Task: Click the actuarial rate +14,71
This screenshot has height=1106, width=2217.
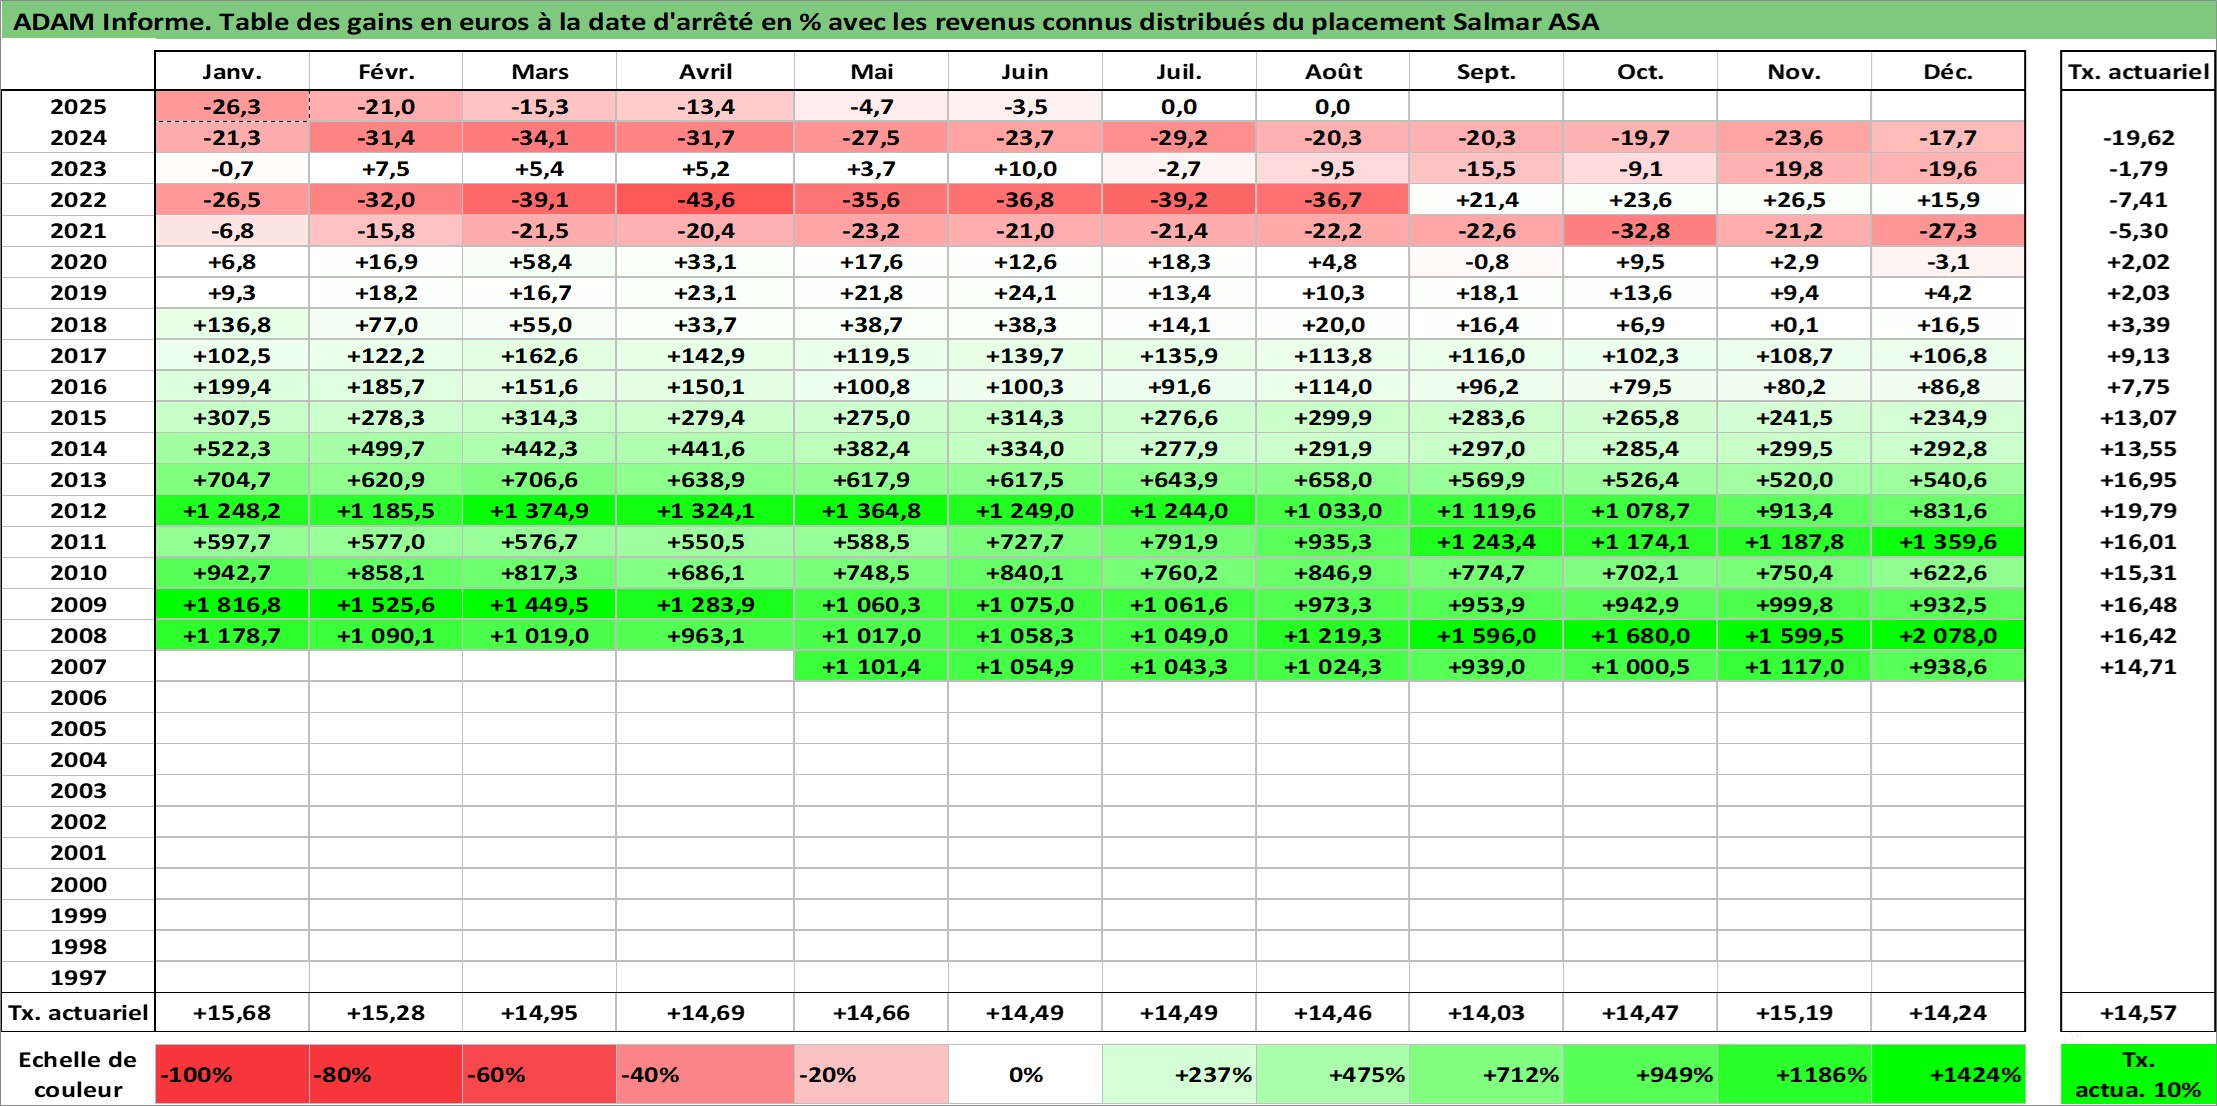Action: (2138, 666)
